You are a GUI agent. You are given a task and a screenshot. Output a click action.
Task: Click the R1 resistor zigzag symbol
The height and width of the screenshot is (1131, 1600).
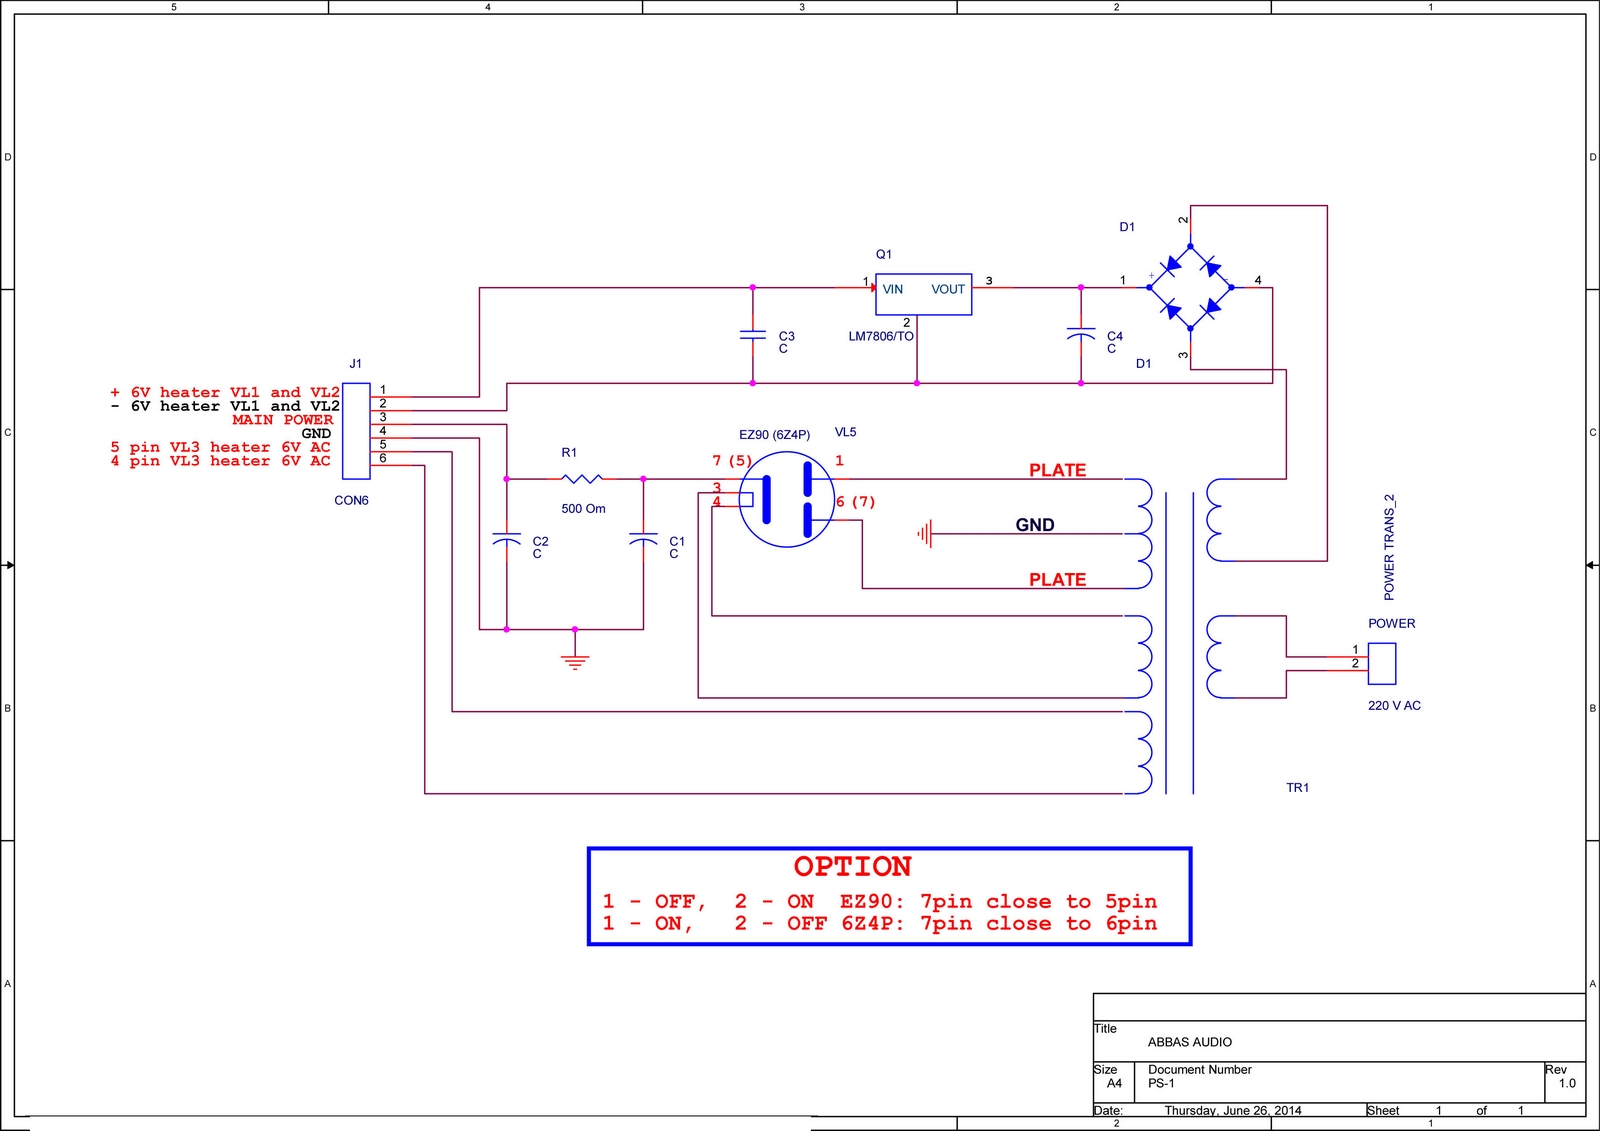pos(582,479)
